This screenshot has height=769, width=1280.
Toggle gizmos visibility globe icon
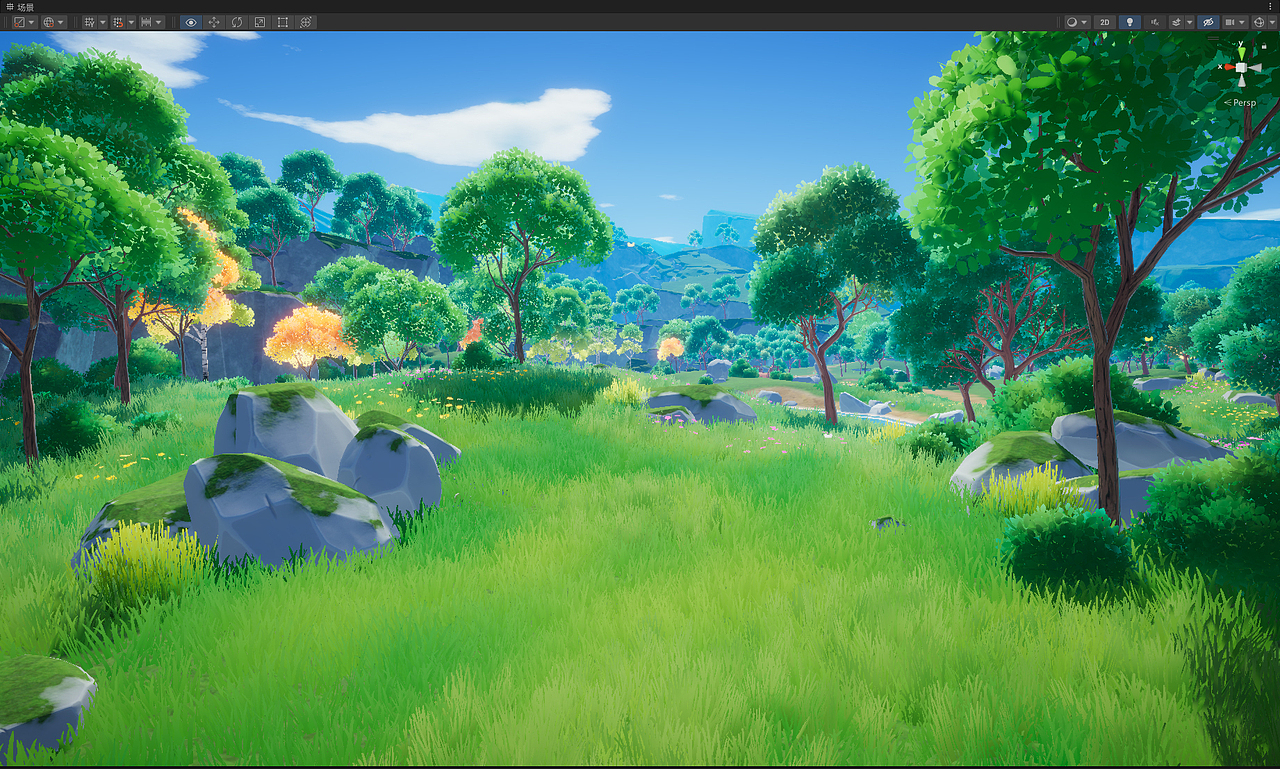1259,22
